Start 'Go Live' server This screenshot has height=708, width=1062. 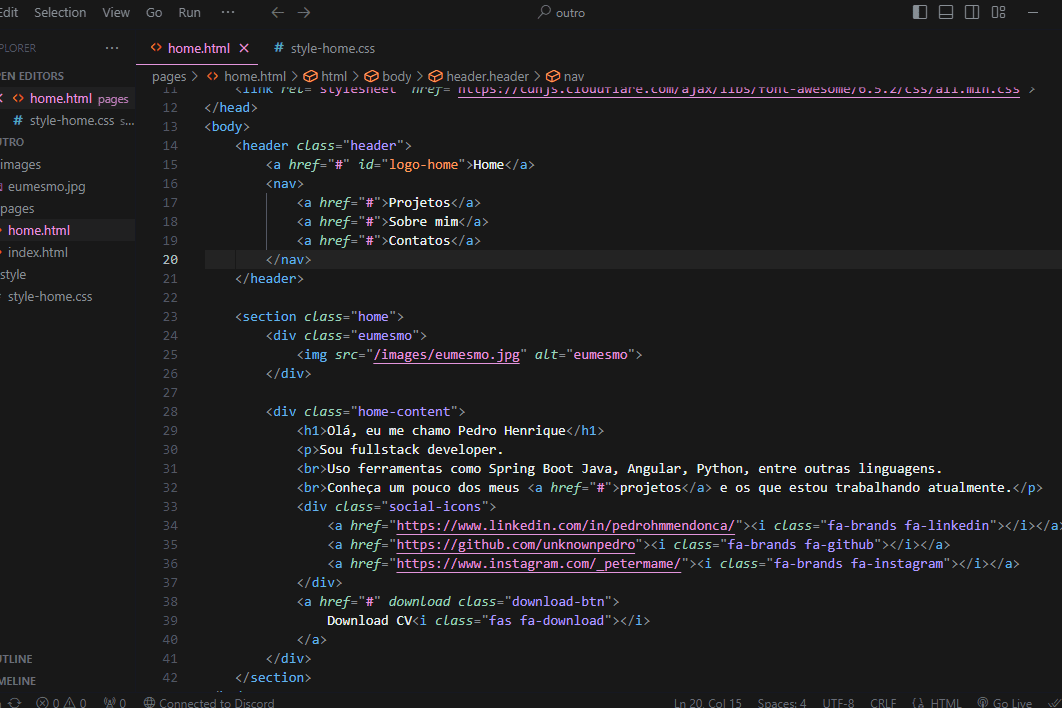pos(1004,703)
